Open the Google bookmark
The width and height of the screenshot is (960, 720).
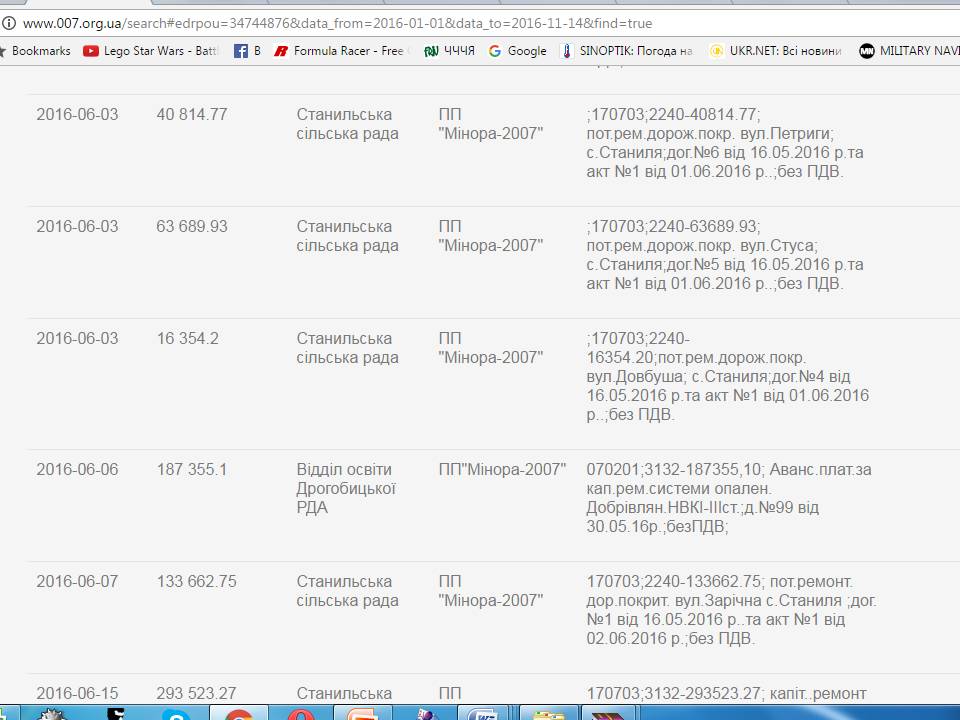[517, 51]
